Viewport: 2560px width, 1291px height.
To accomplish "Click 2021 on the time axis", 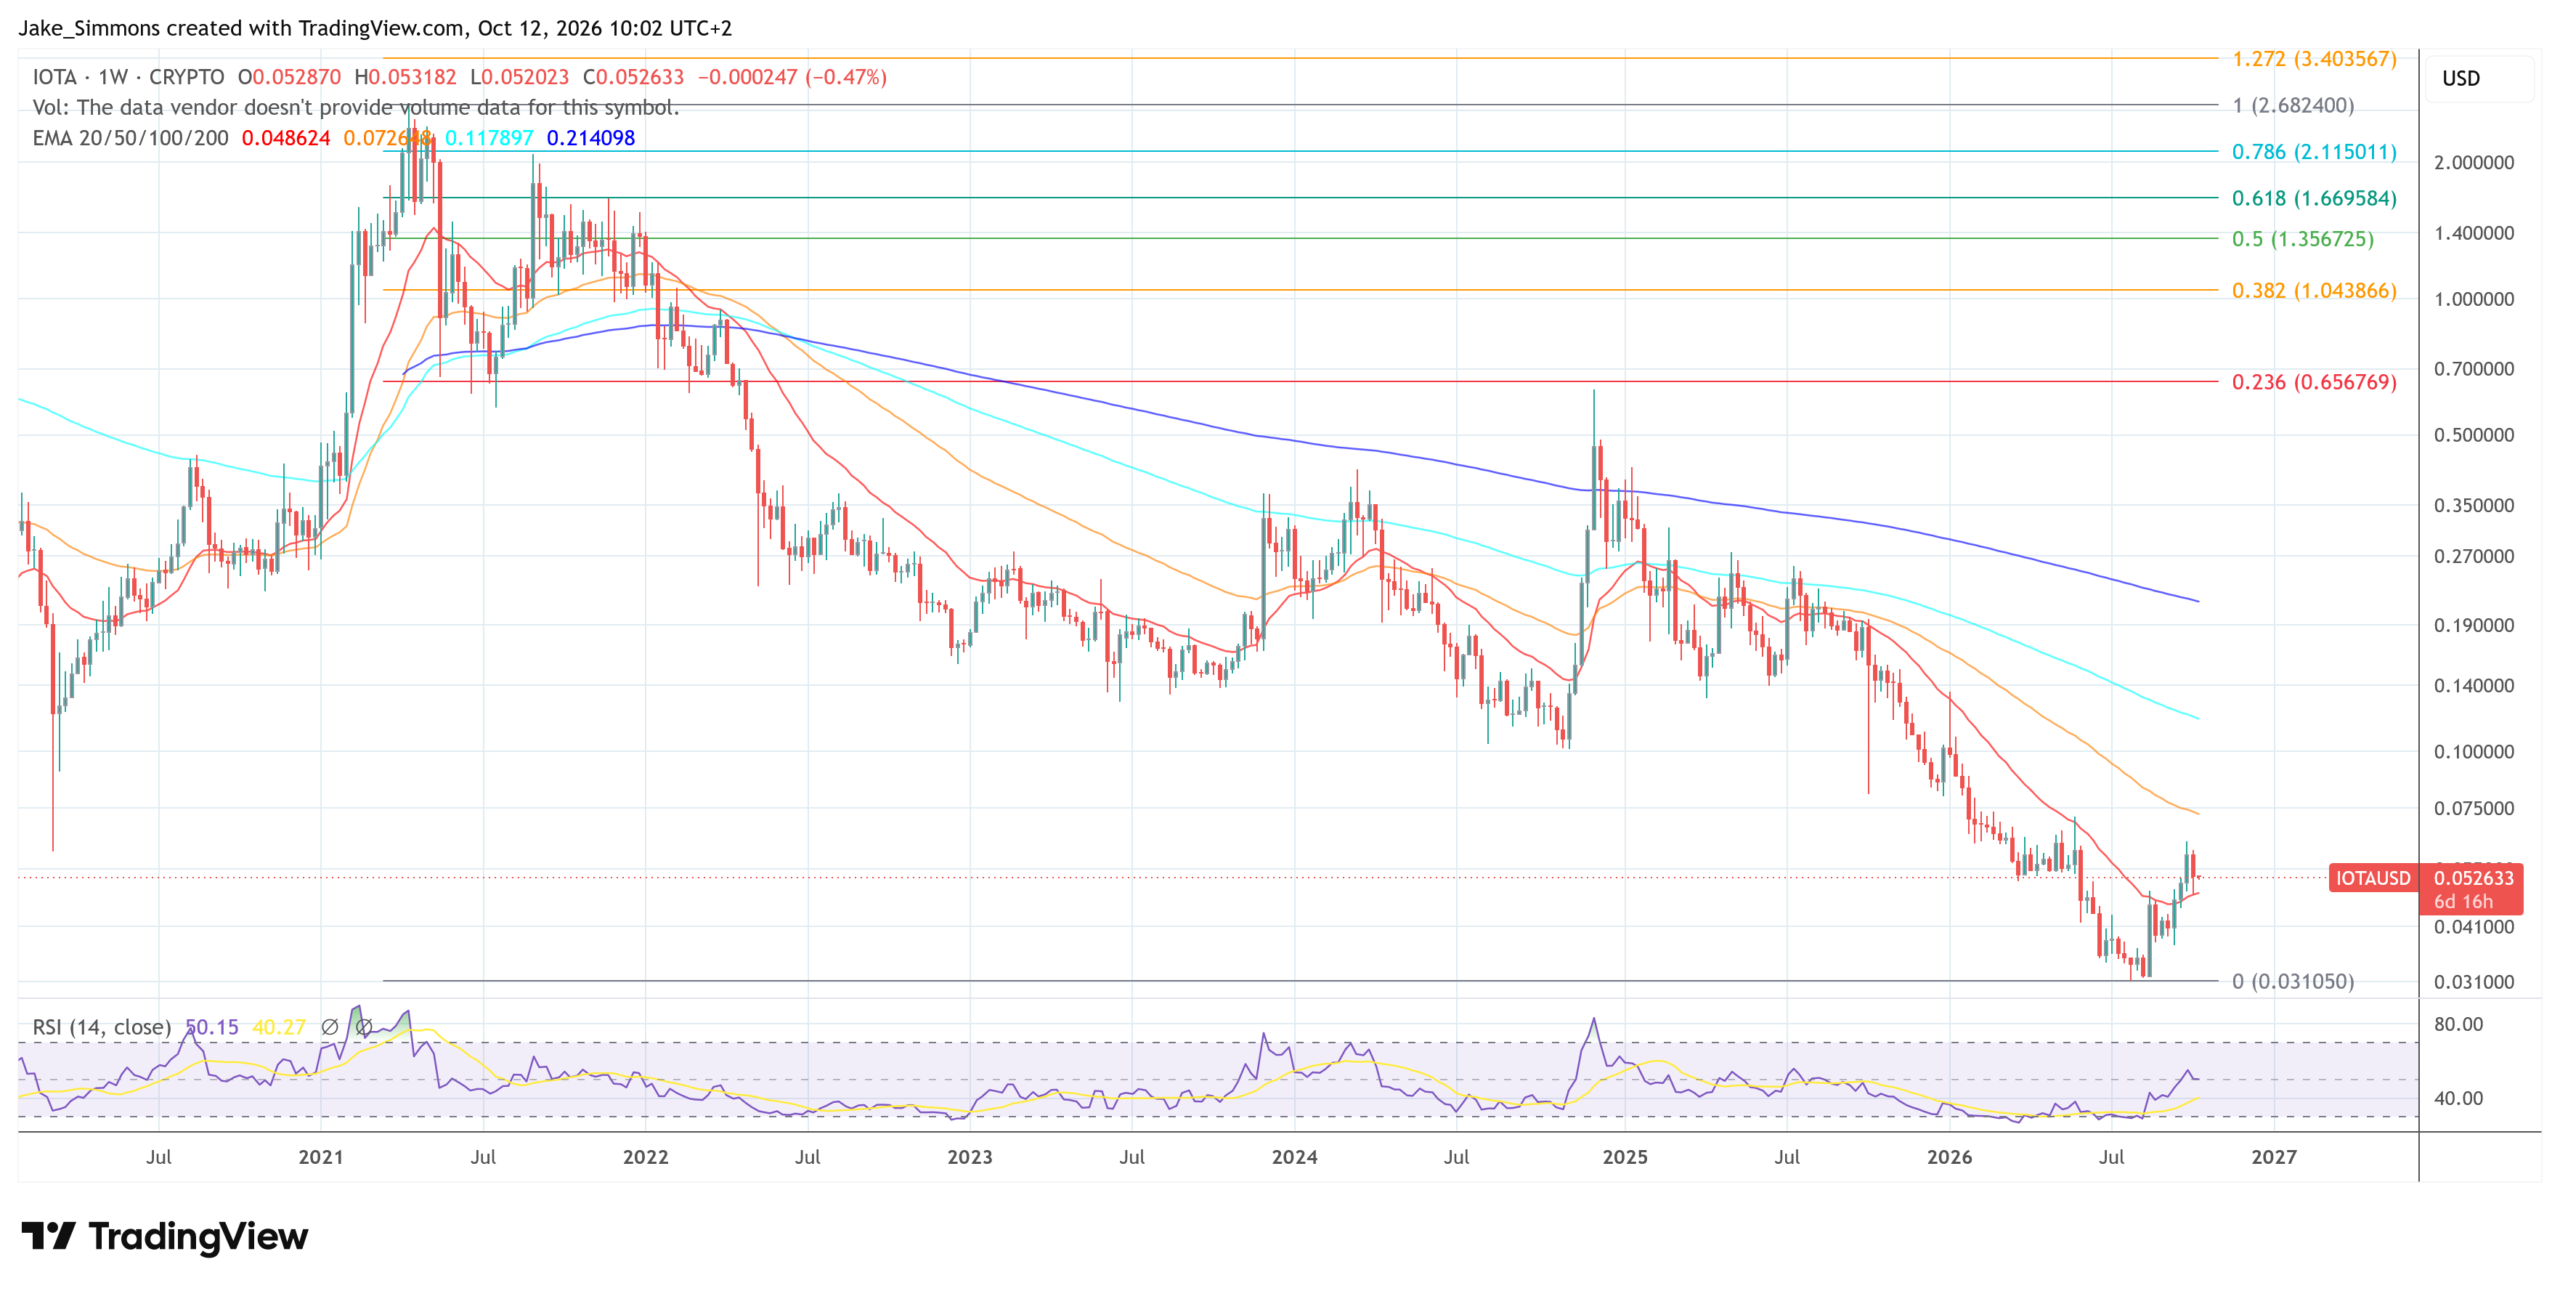I will tap(321, 1157).
